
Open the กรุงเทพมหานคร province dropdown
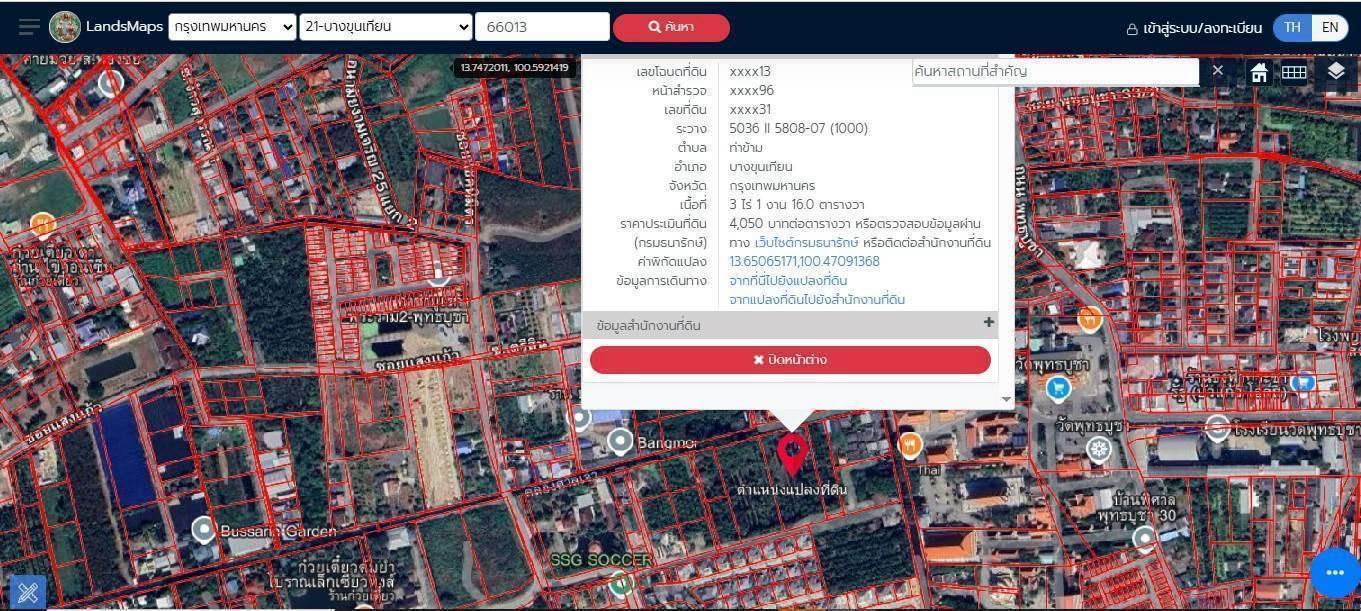[x=232, y=27]
